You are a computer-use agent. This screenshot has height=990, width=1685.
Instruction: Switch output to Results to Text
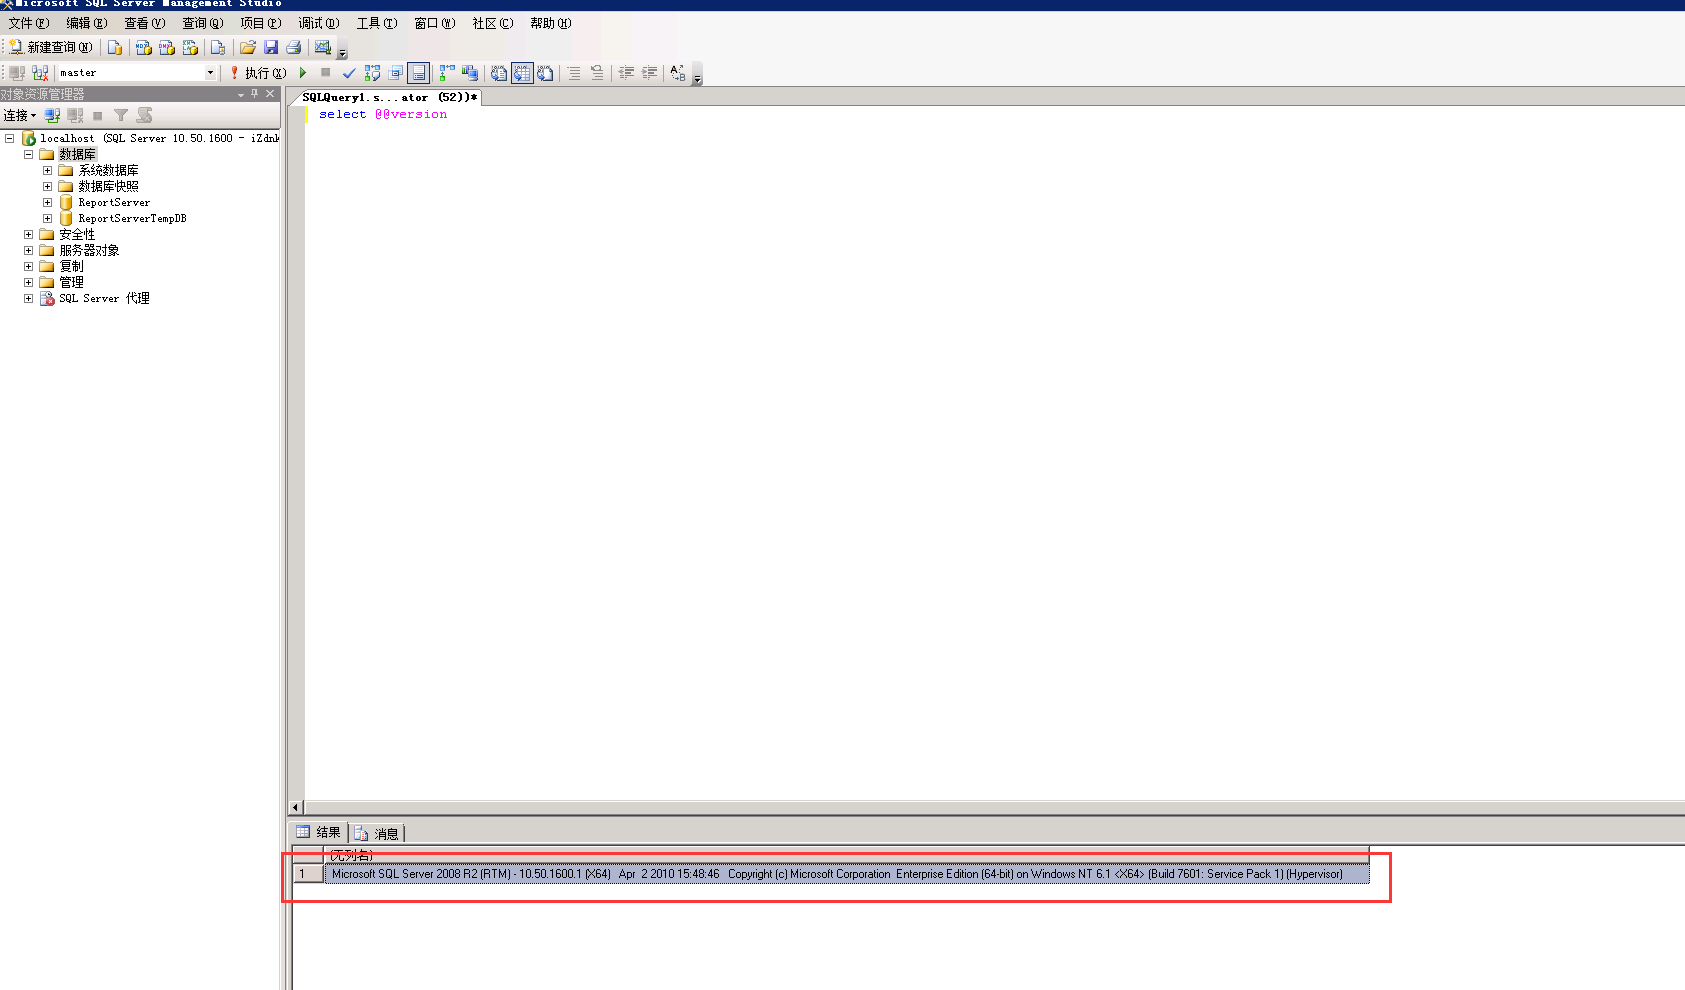coord(499,73)
